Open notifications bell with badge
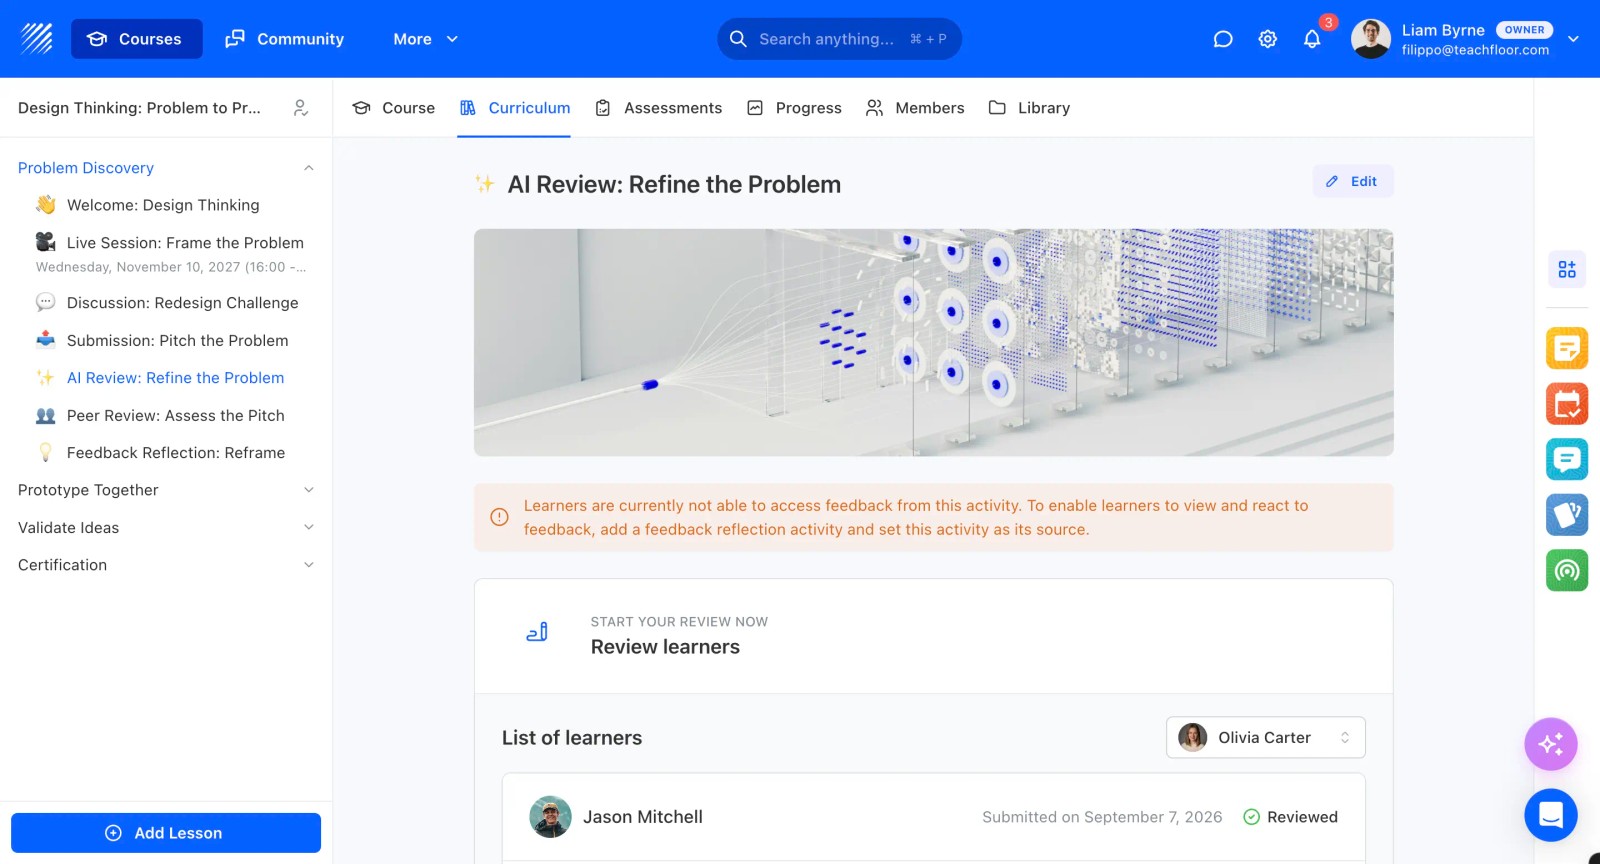Image resolution: width=1600 pixels, height=864 pixels. [x=1312, y=39]
